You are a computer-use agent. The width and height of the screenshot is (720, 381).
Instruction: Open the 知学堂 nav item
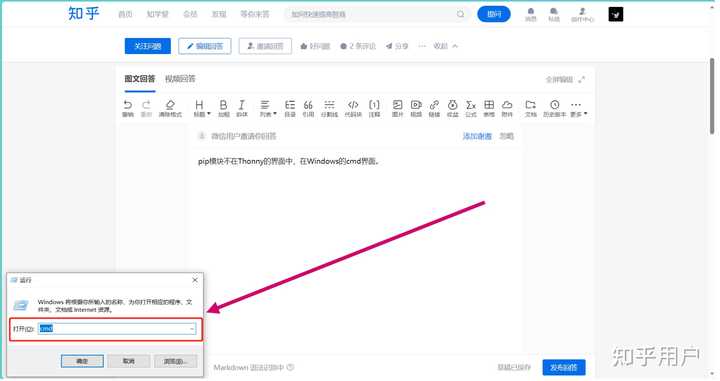(158, 14)
